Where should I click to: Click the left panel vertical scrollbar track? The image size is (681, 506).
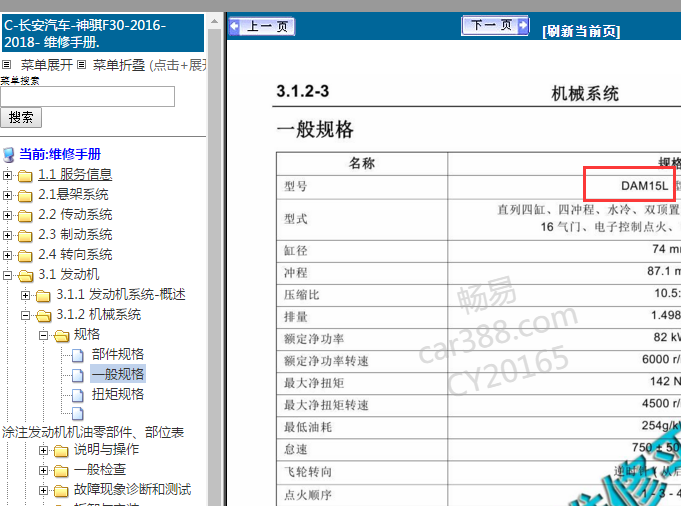click(x=215, y=269)
